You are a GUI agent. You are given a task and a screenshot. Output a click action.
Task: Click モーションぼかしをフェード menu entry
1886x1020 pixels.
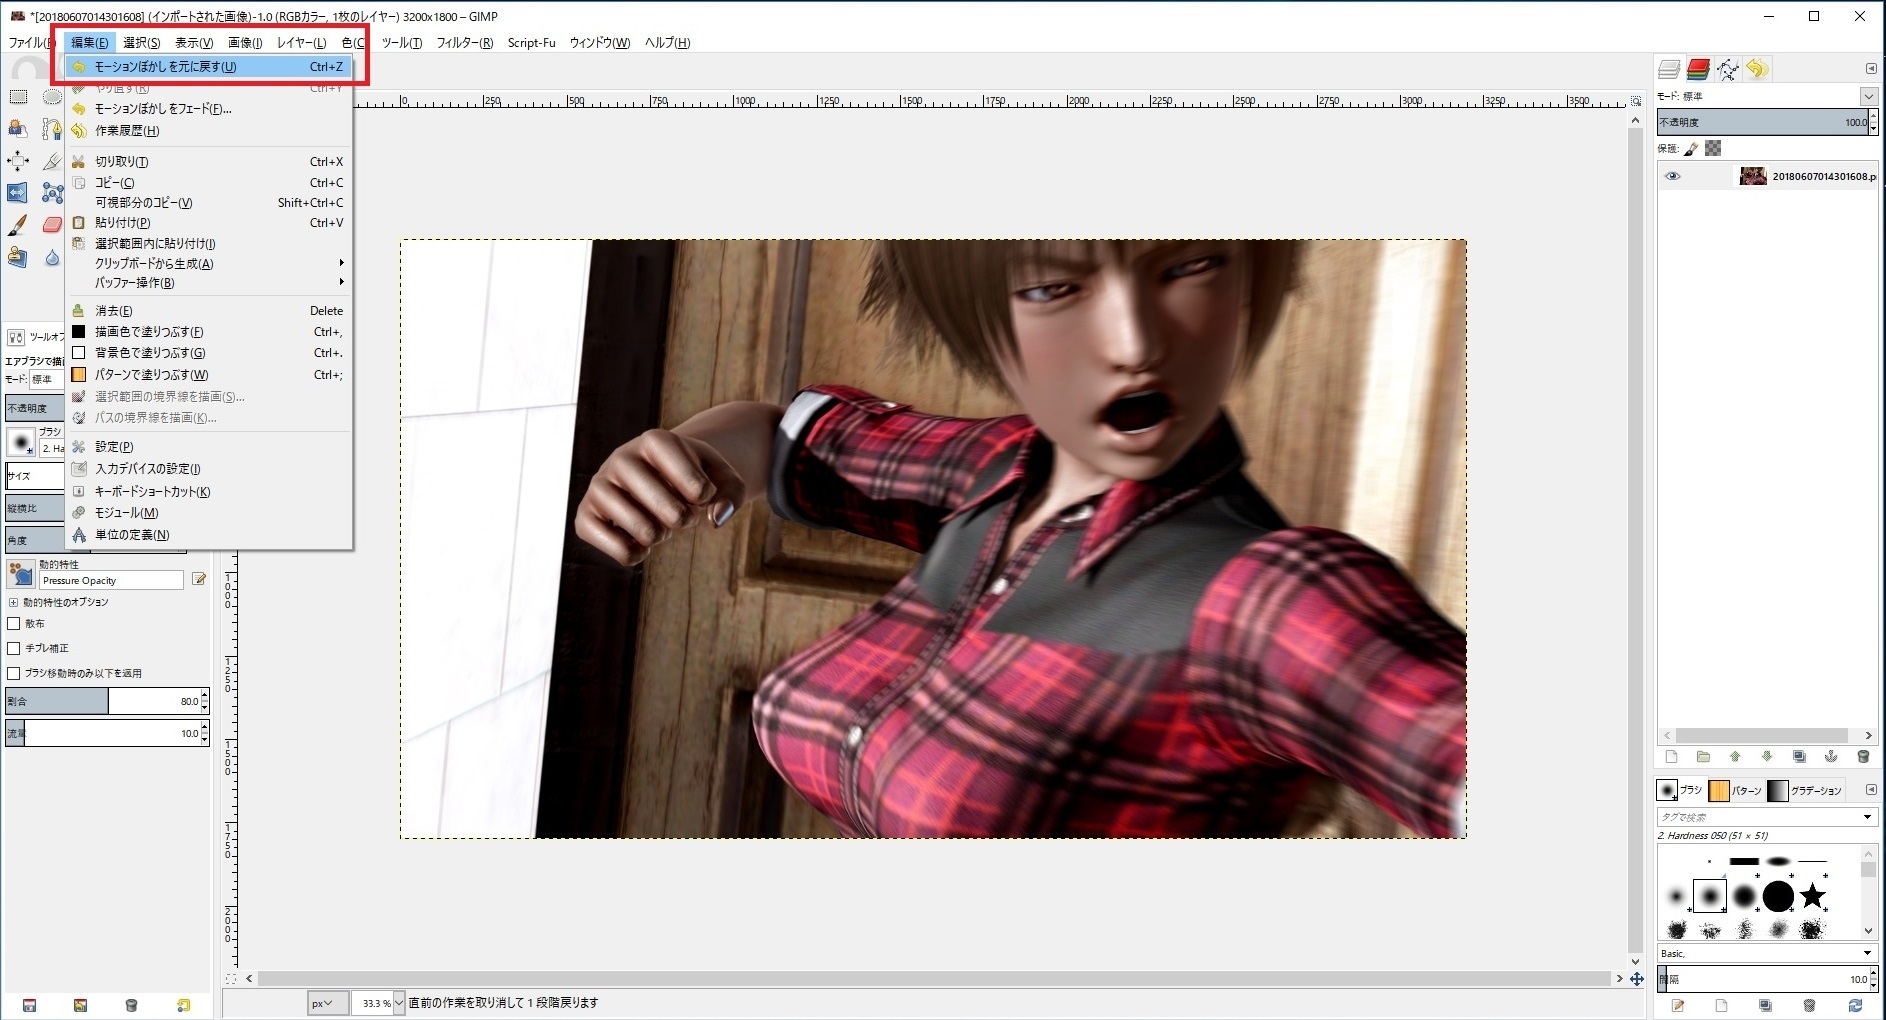point(209,109)
